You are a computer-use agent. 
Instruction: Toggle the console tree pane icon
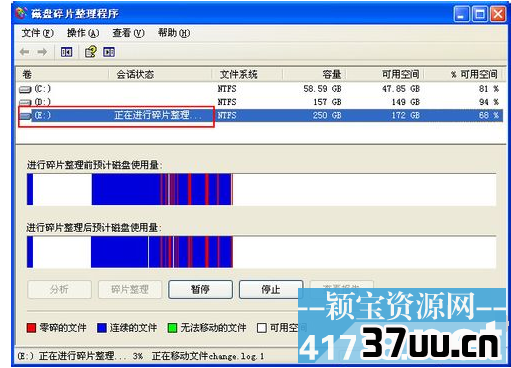(66, 52)
